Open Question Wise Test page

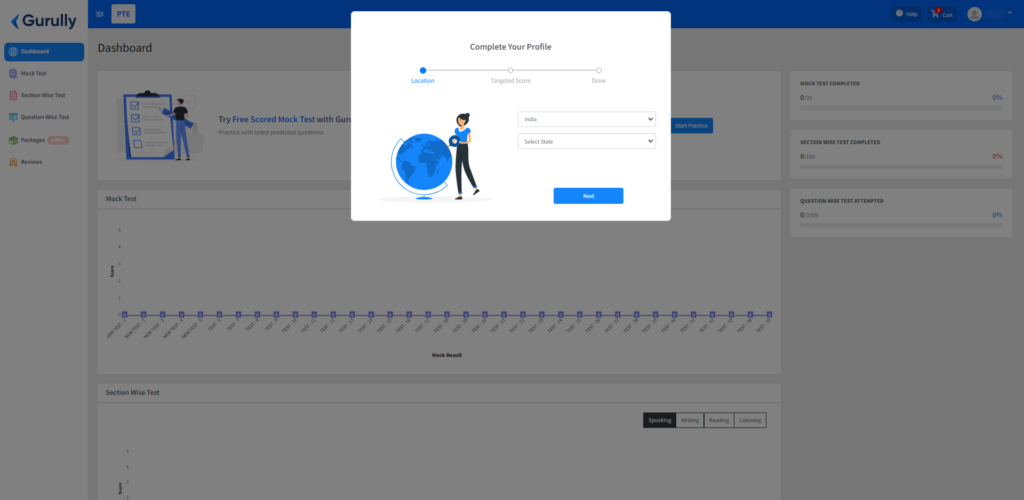tap(44, 117)
